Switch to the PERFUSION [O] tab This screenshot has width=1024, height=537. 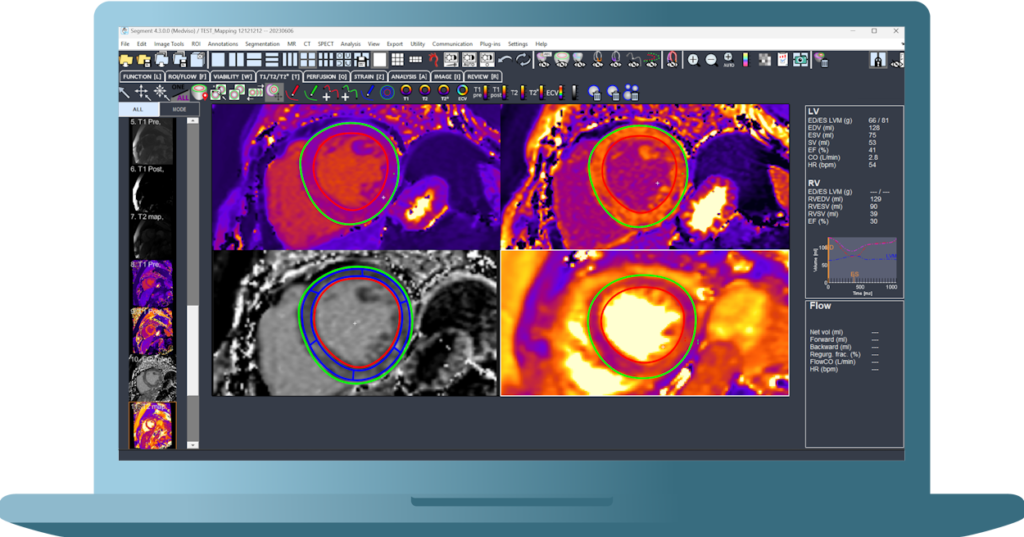coord(326,76)
